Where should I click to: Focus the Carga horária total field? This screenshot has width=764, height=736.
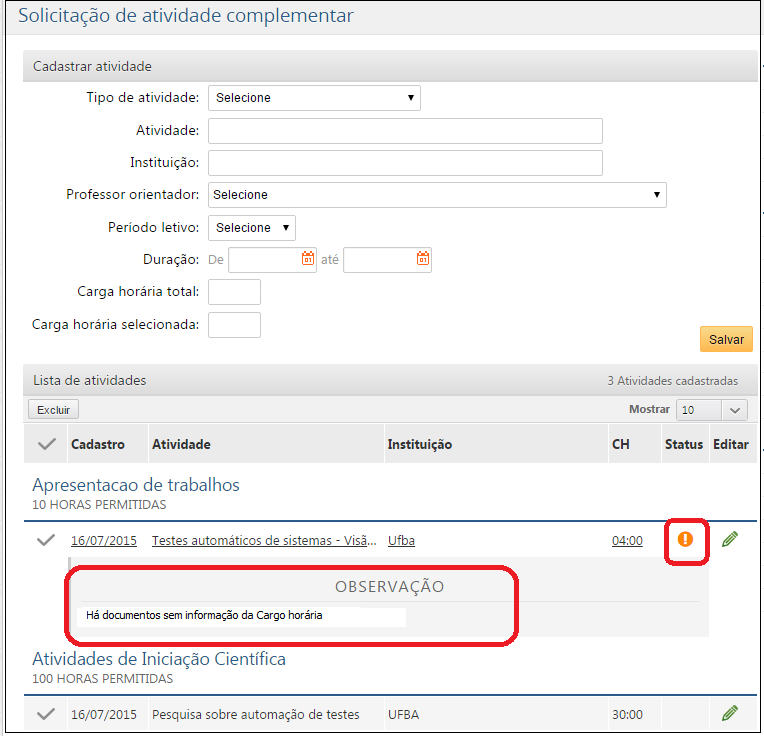click(x=234, y=292)
